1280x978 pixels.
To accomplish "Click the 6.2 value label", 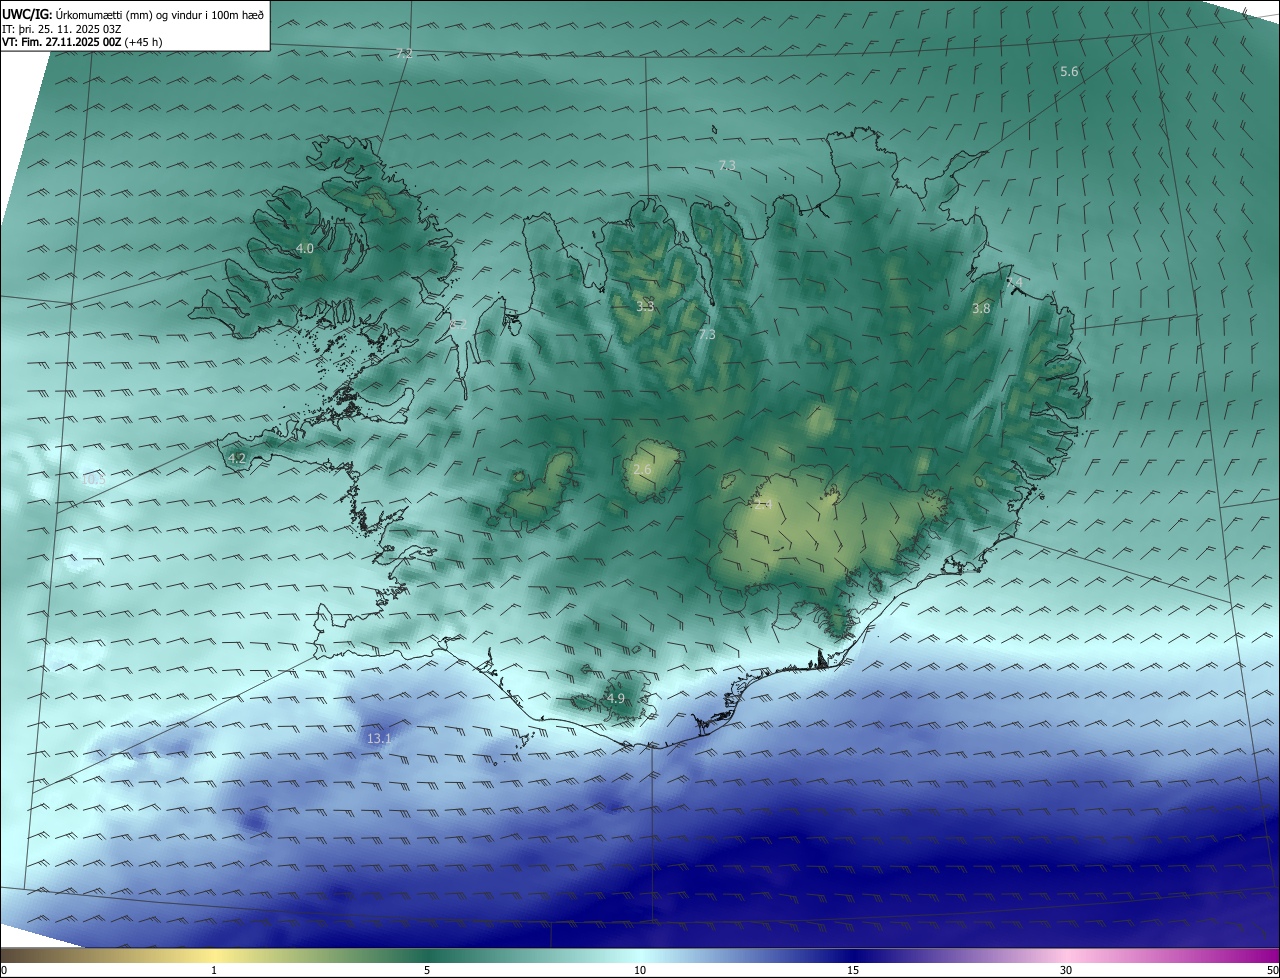I will [x=459, y=323].
